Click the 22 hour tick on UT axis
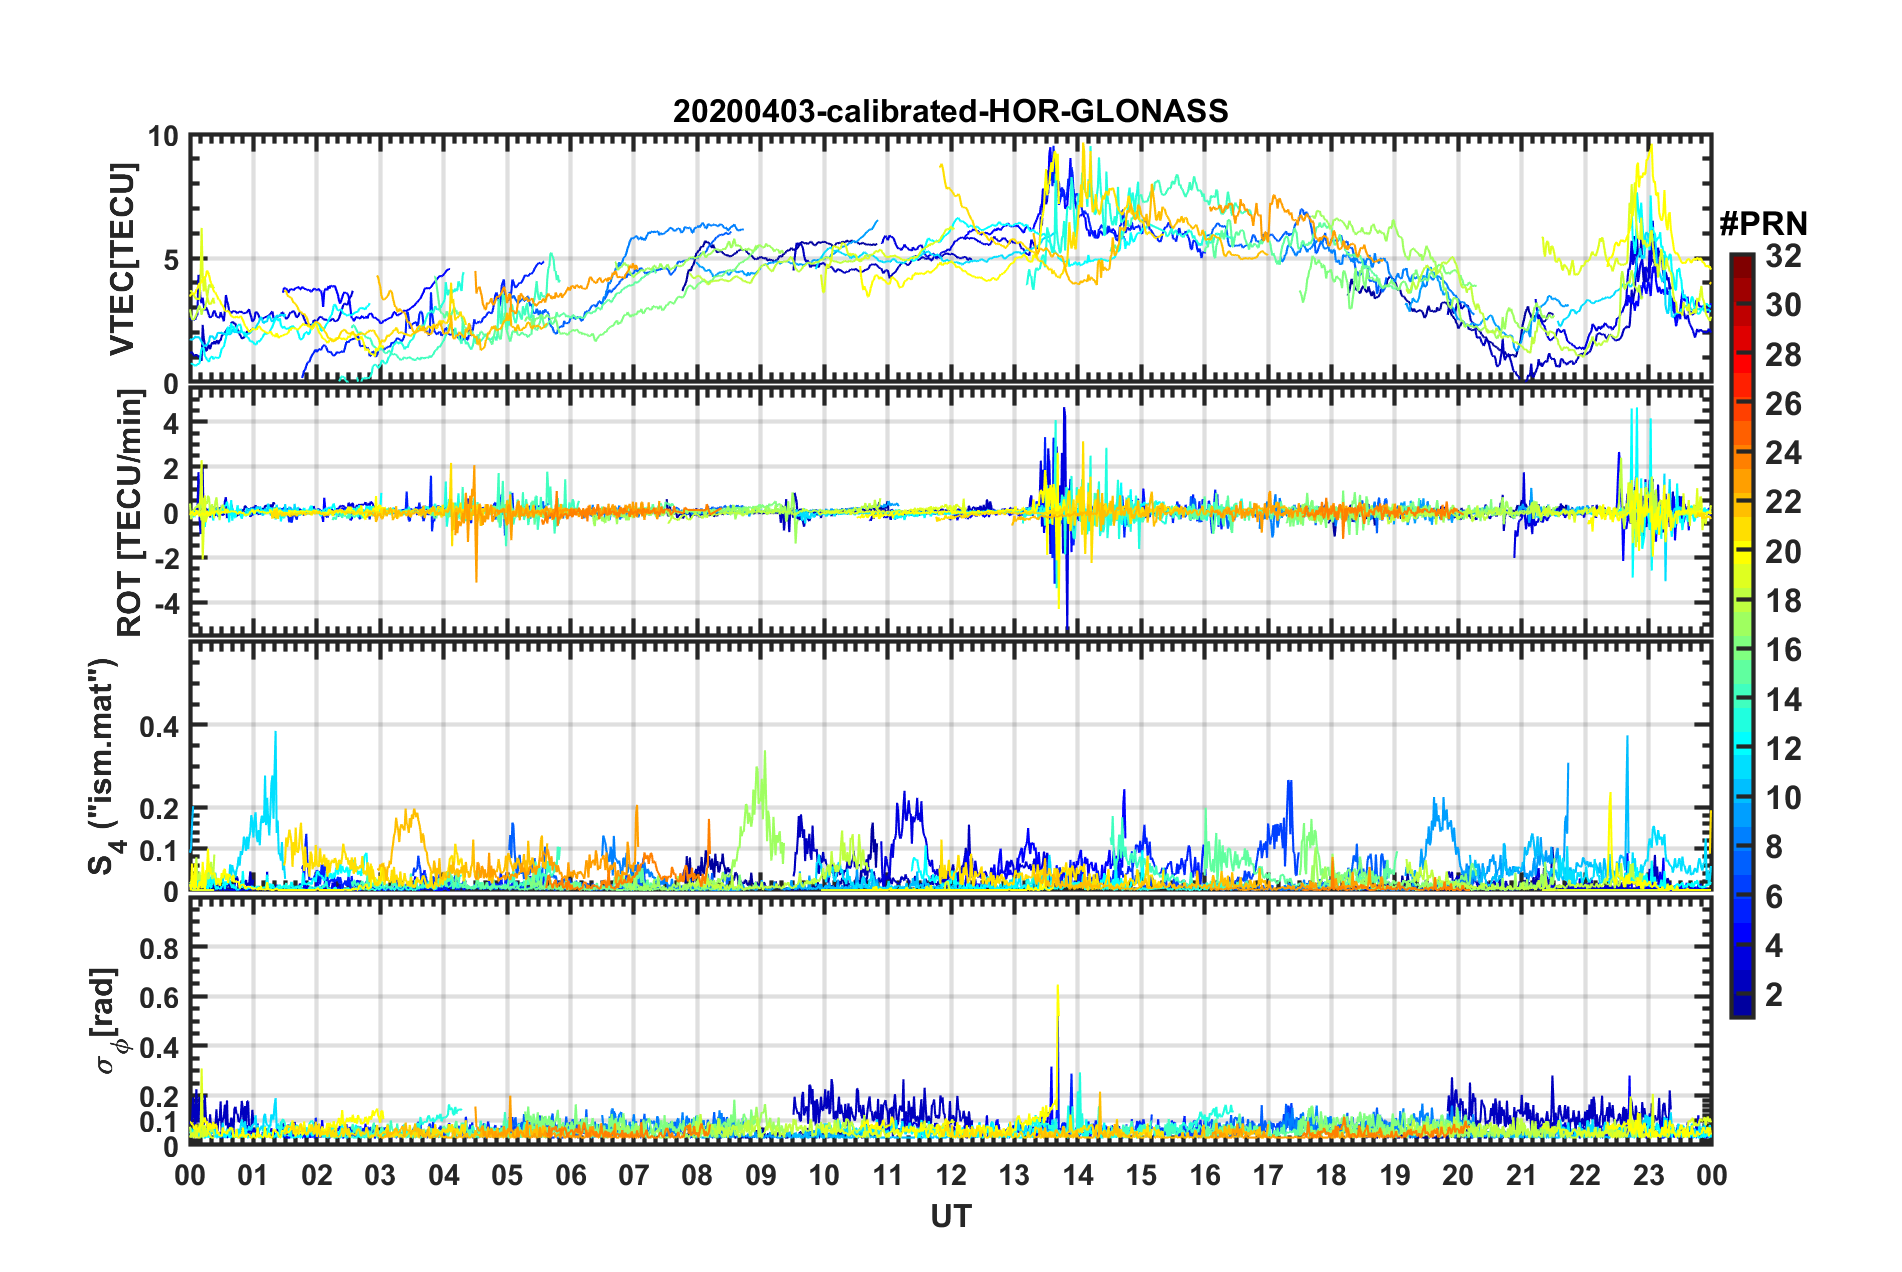The width and height of the screenshot is (1902, 1272). pos(1585,1174)
